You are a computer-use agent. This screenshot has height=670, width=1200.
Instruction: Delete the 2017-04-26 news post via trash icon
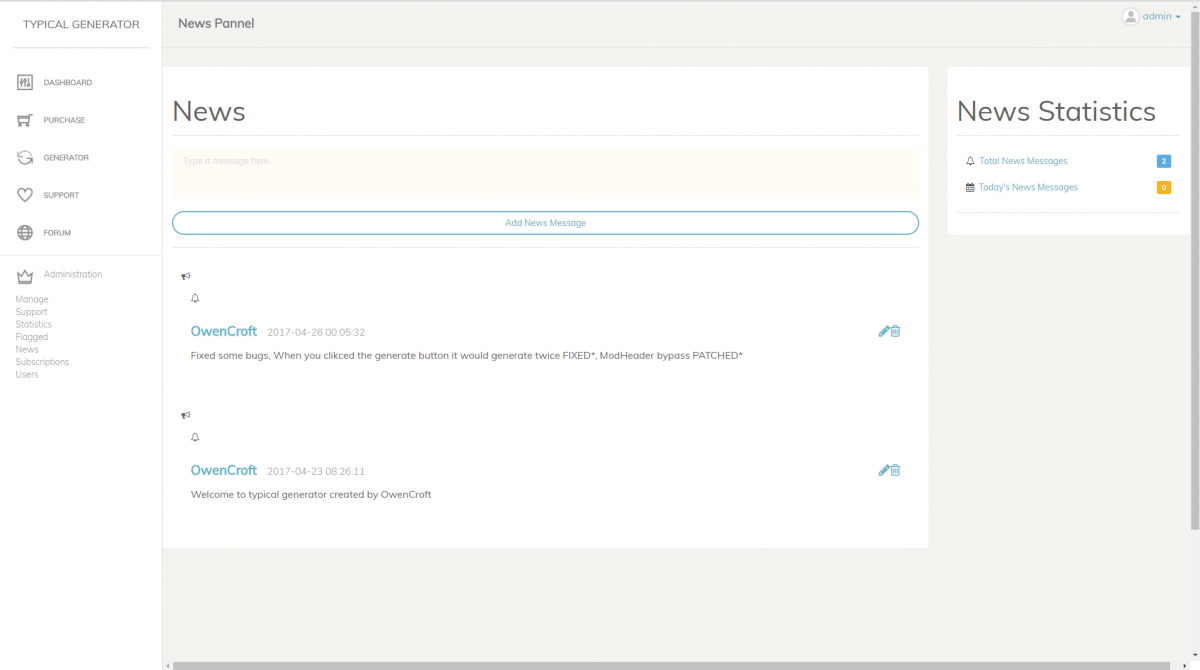(x=896, y=331)
